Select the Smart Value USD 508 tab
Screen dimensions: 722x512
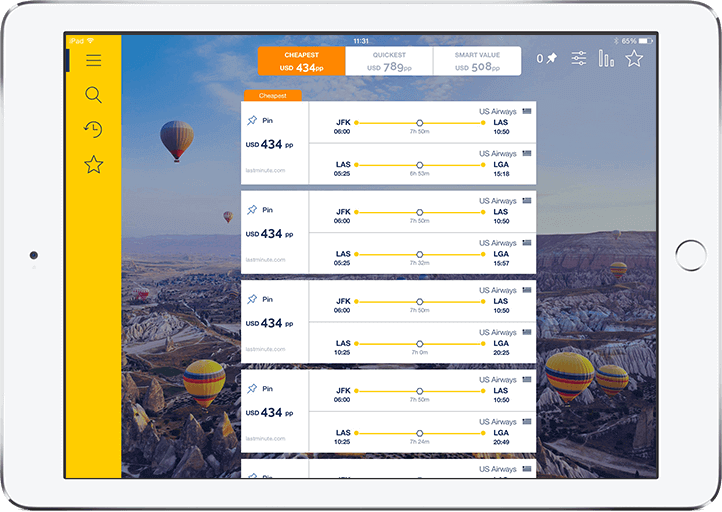point(477,61)
